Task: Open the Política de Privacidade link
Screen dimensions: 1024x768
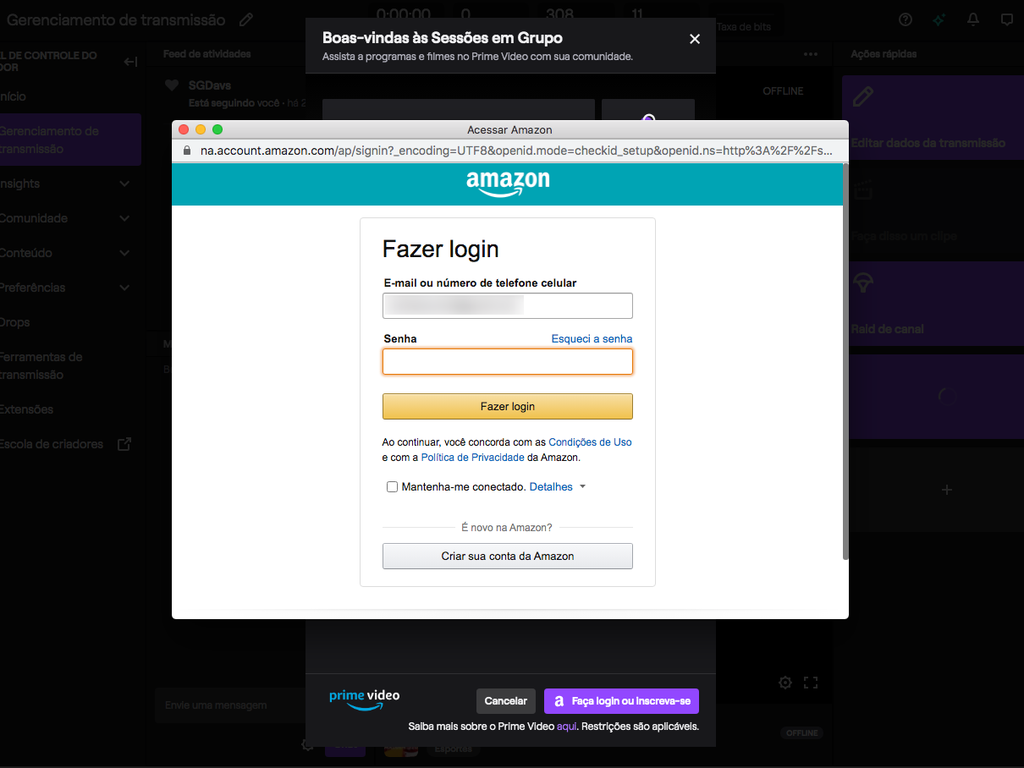Action: click(473, 457)
